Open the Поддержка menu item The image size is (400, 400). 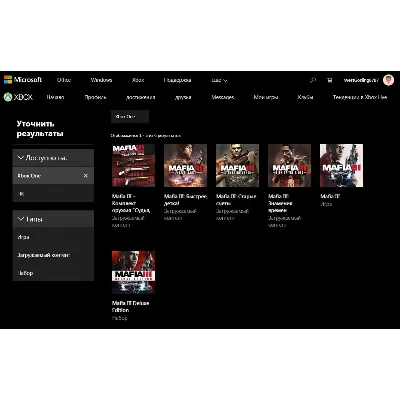(x=177, y=80)
